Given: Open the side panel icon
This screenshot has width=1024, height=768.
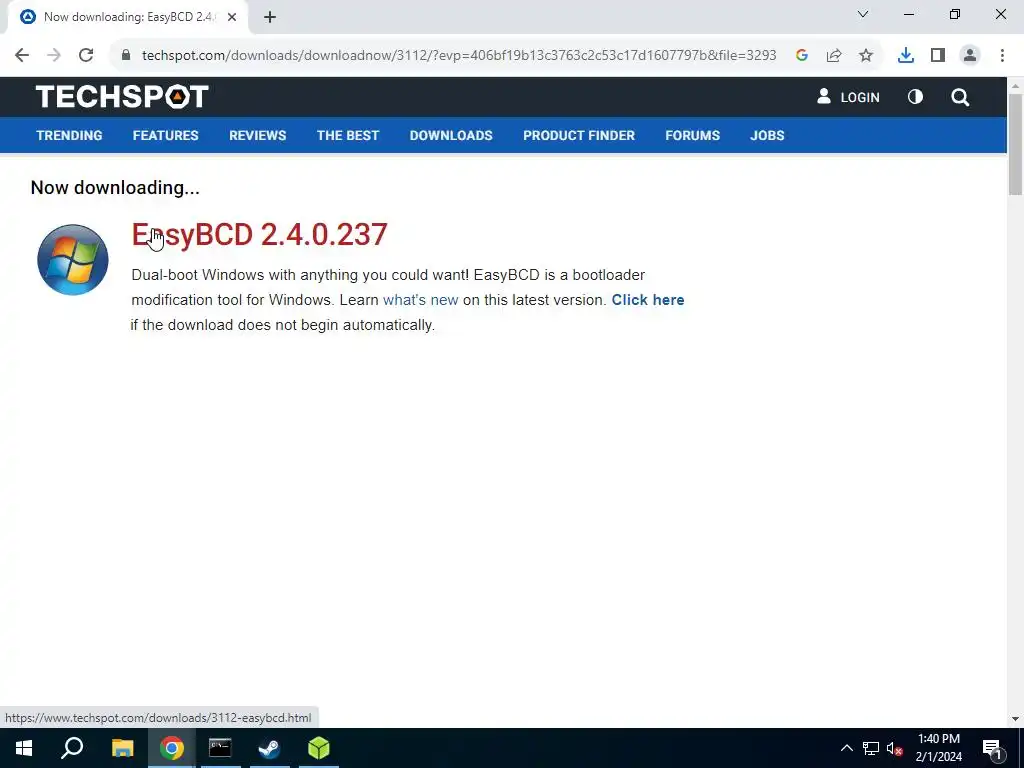Looking at the screenshot, I should [938, 56].
